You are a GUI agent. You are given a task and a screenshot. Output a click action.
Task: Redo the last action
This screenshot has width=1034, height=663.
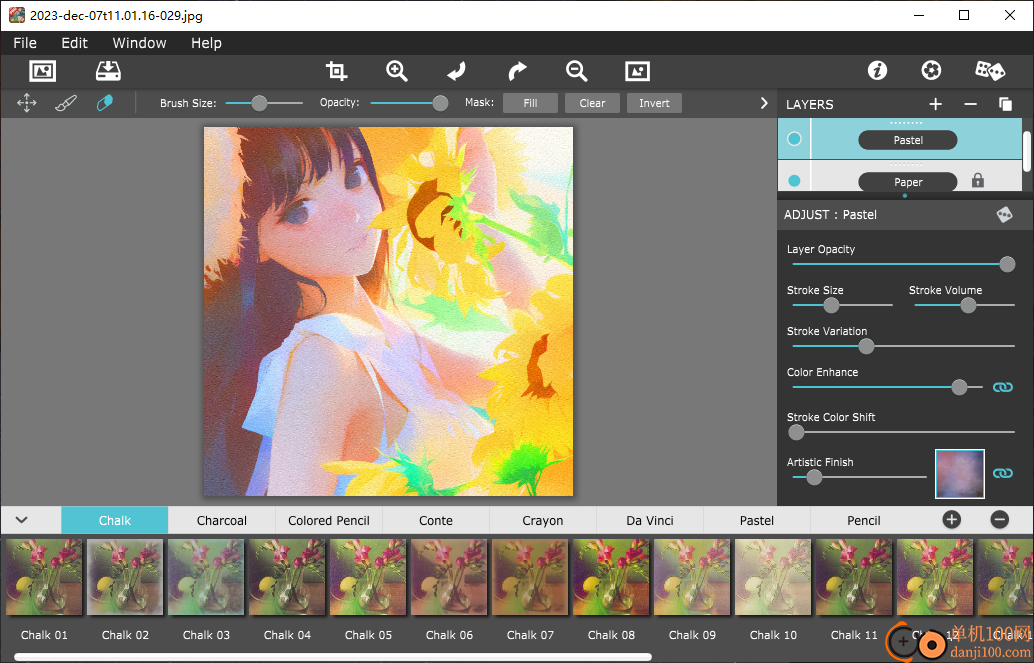pos(517,71)
